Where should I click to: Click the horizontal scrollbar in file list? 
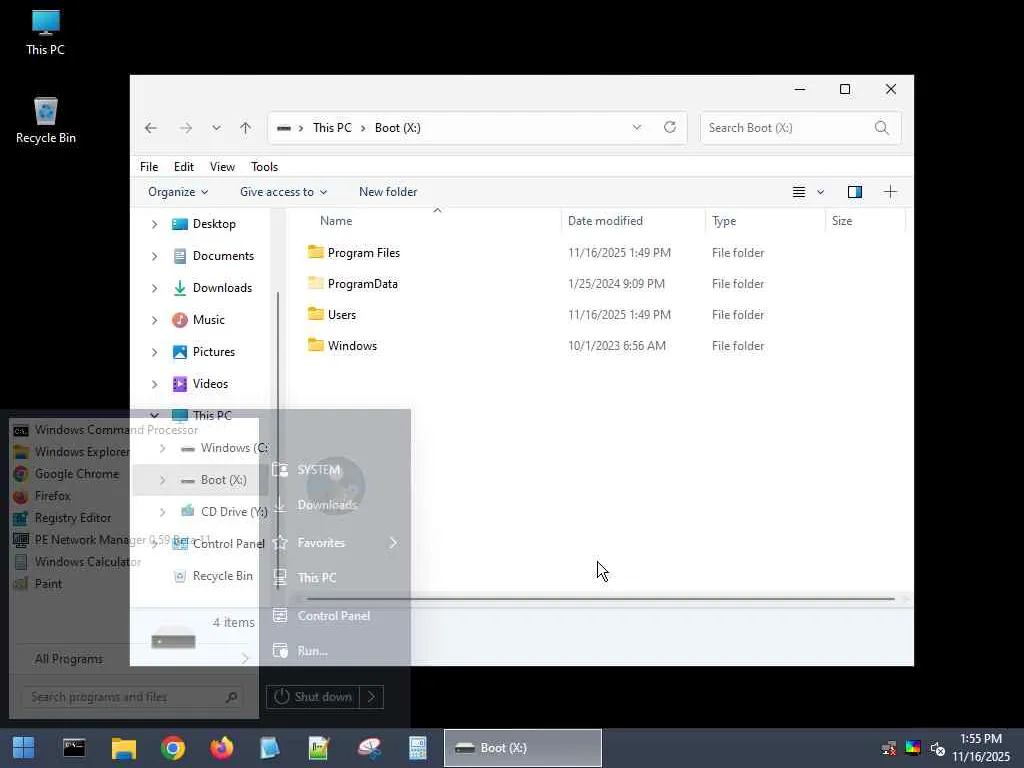[x=600, y=599]
